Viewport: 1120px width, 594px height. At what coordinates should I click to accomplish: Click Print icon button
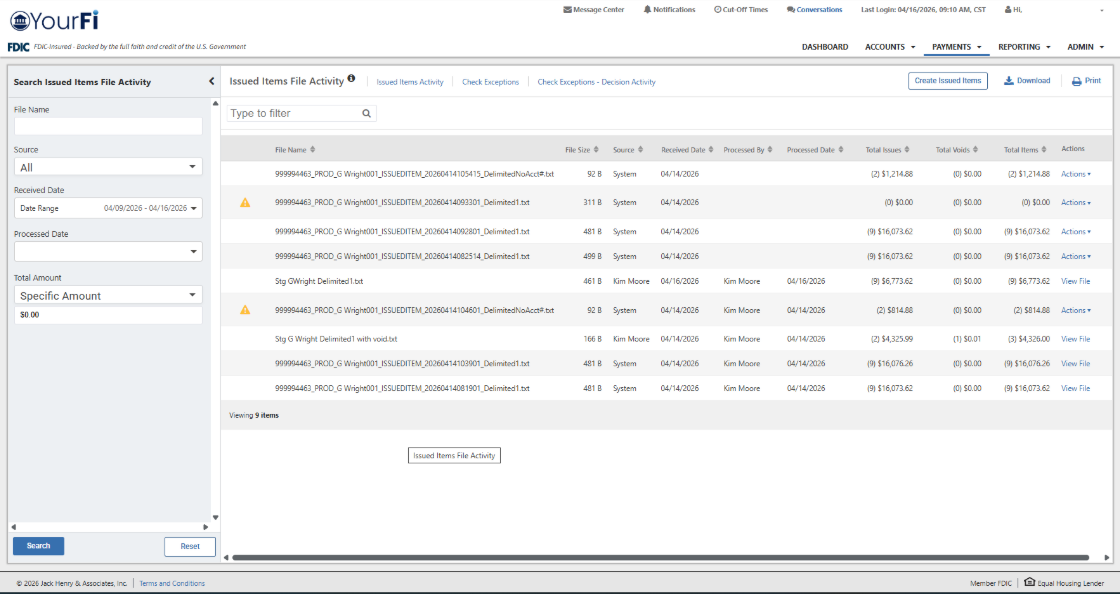click(1086, 81)
